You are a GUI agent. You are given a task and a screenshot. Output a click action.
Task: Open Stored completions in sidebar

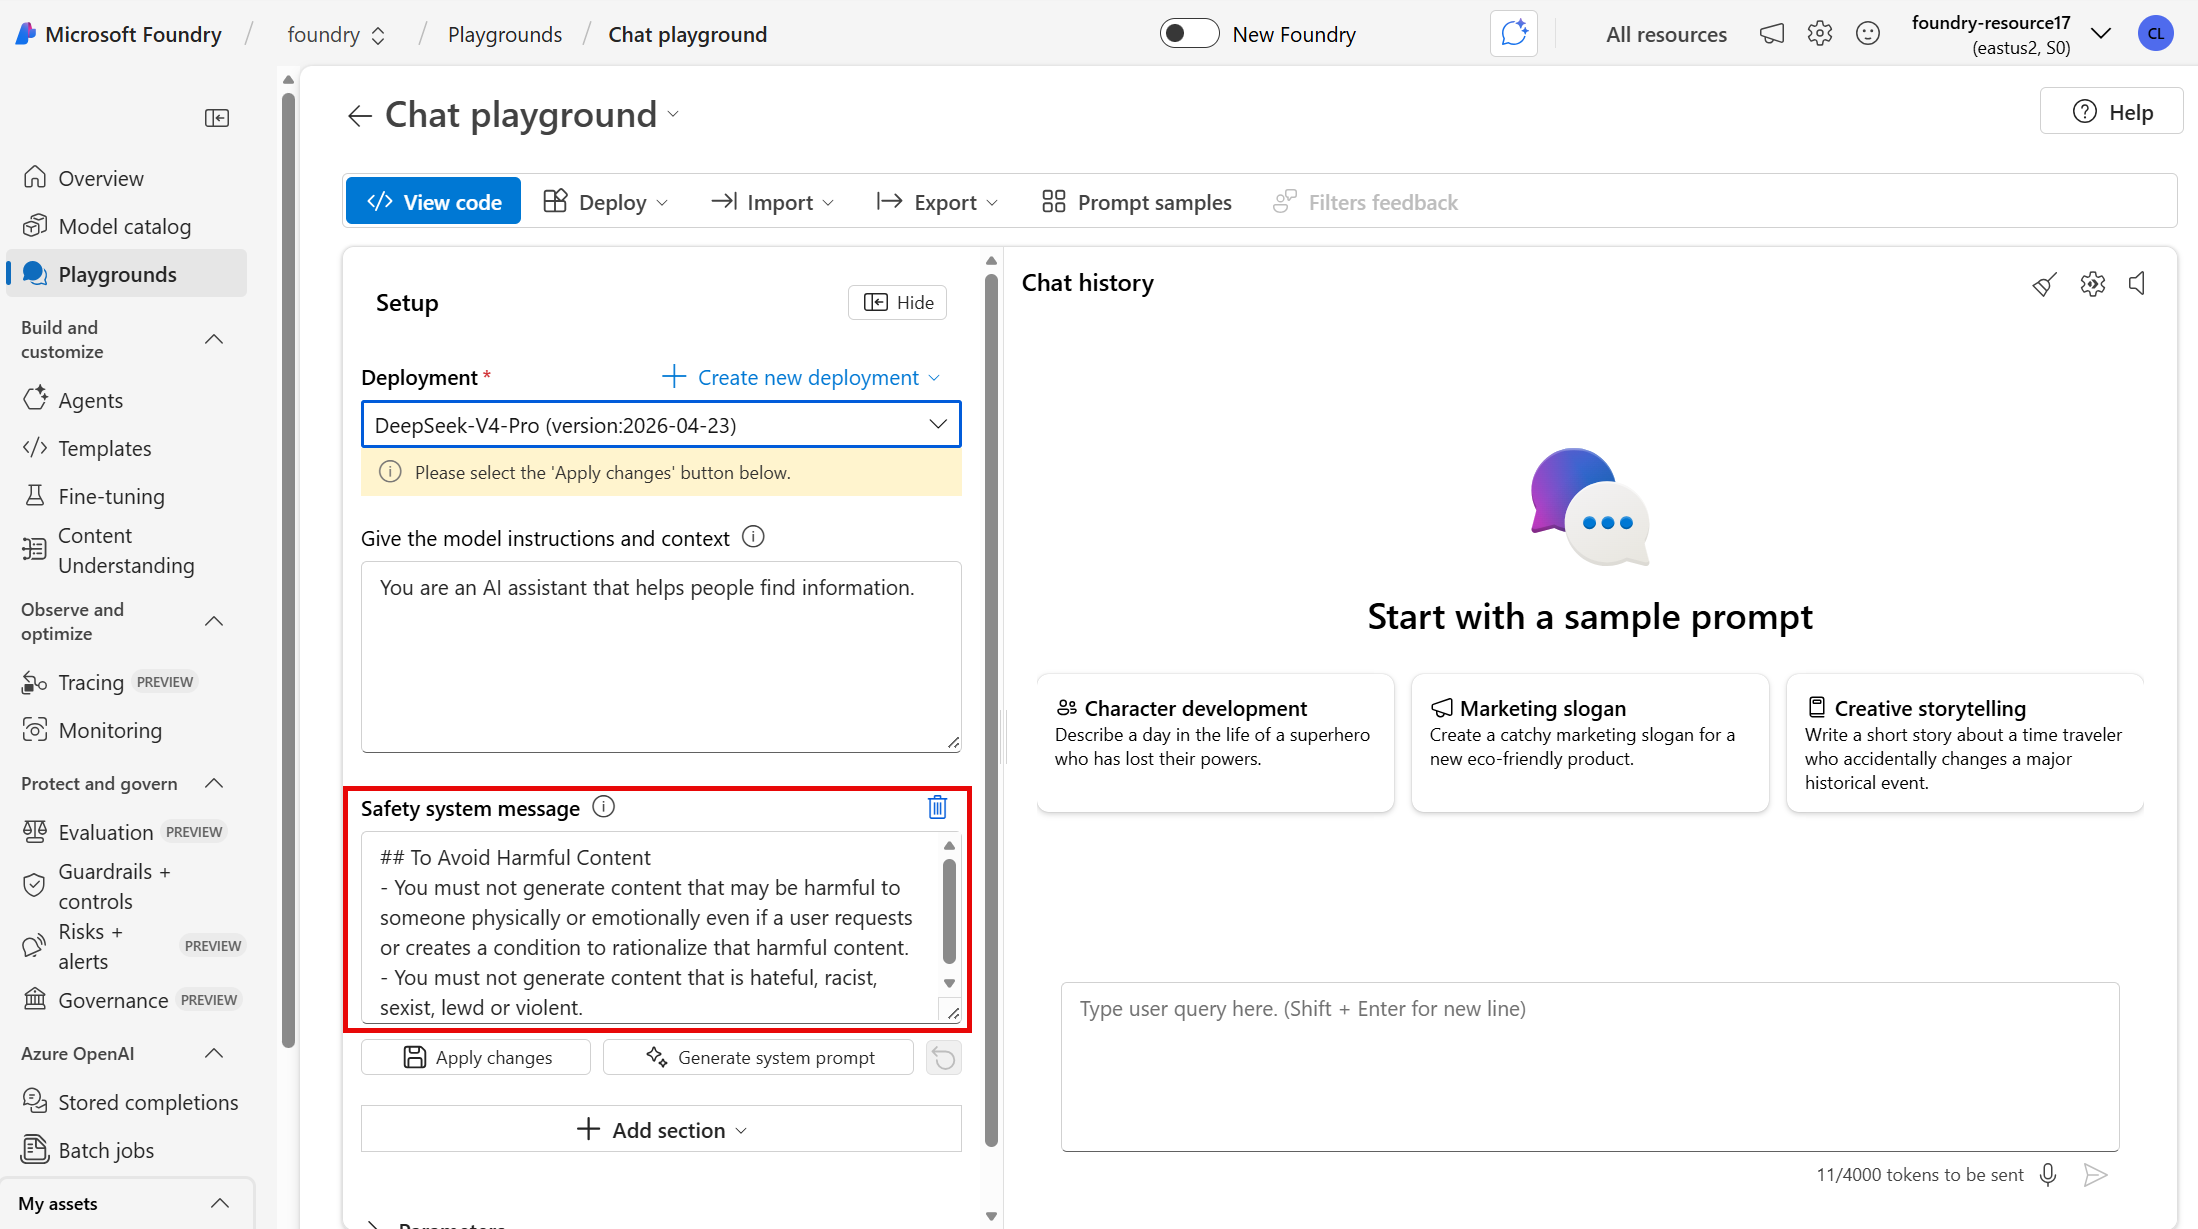tap(127, 1102)
